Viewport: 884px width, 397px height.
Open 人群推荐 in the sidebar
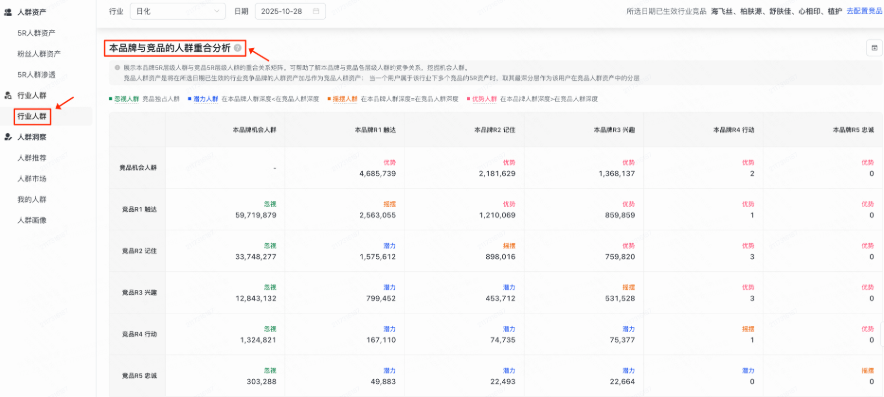click(32, 158)
